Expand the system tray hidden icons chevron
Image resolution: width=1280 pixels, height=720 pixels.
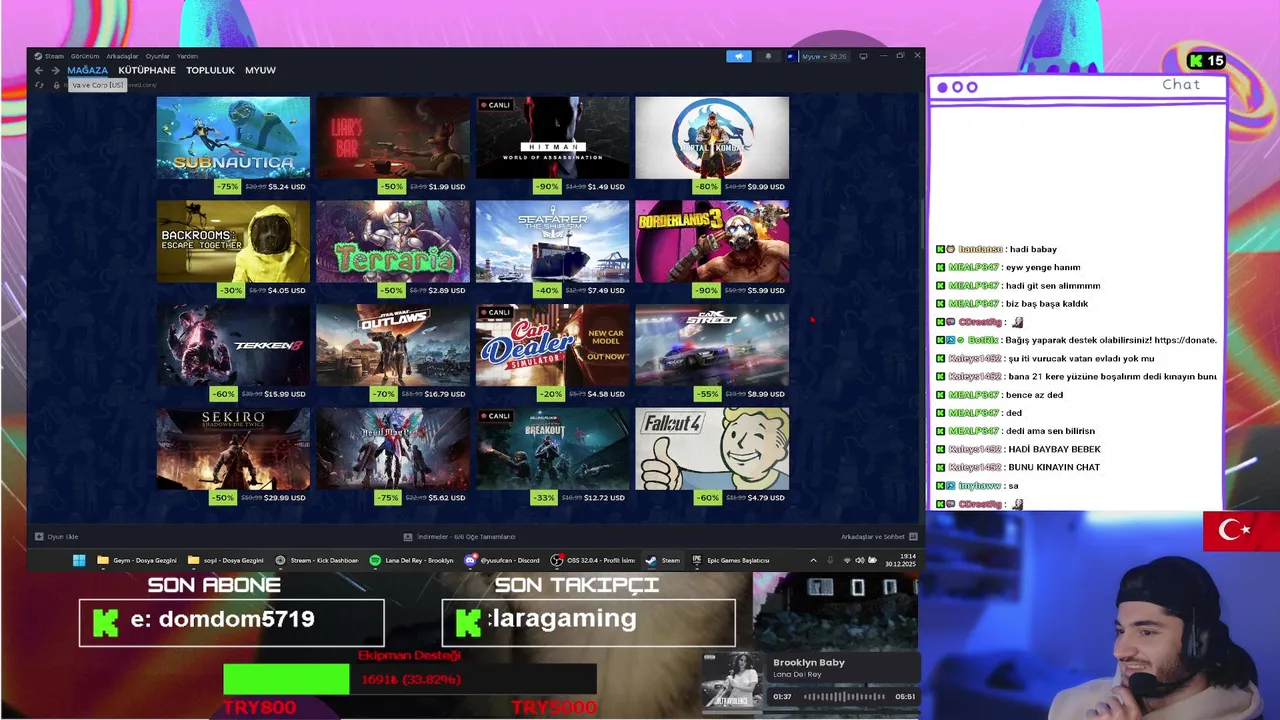point(813,560)
